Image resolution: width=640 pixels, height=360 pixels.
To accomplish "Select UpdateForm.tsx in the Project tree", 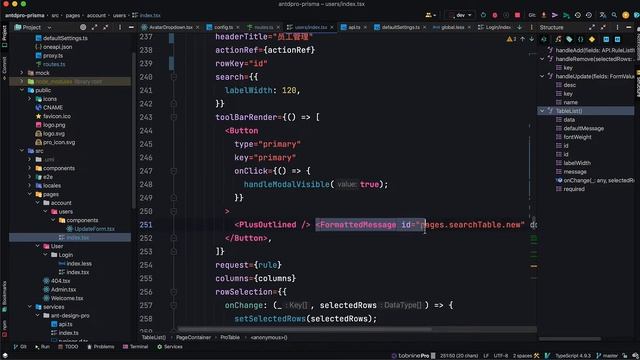I will click(94, 229).
